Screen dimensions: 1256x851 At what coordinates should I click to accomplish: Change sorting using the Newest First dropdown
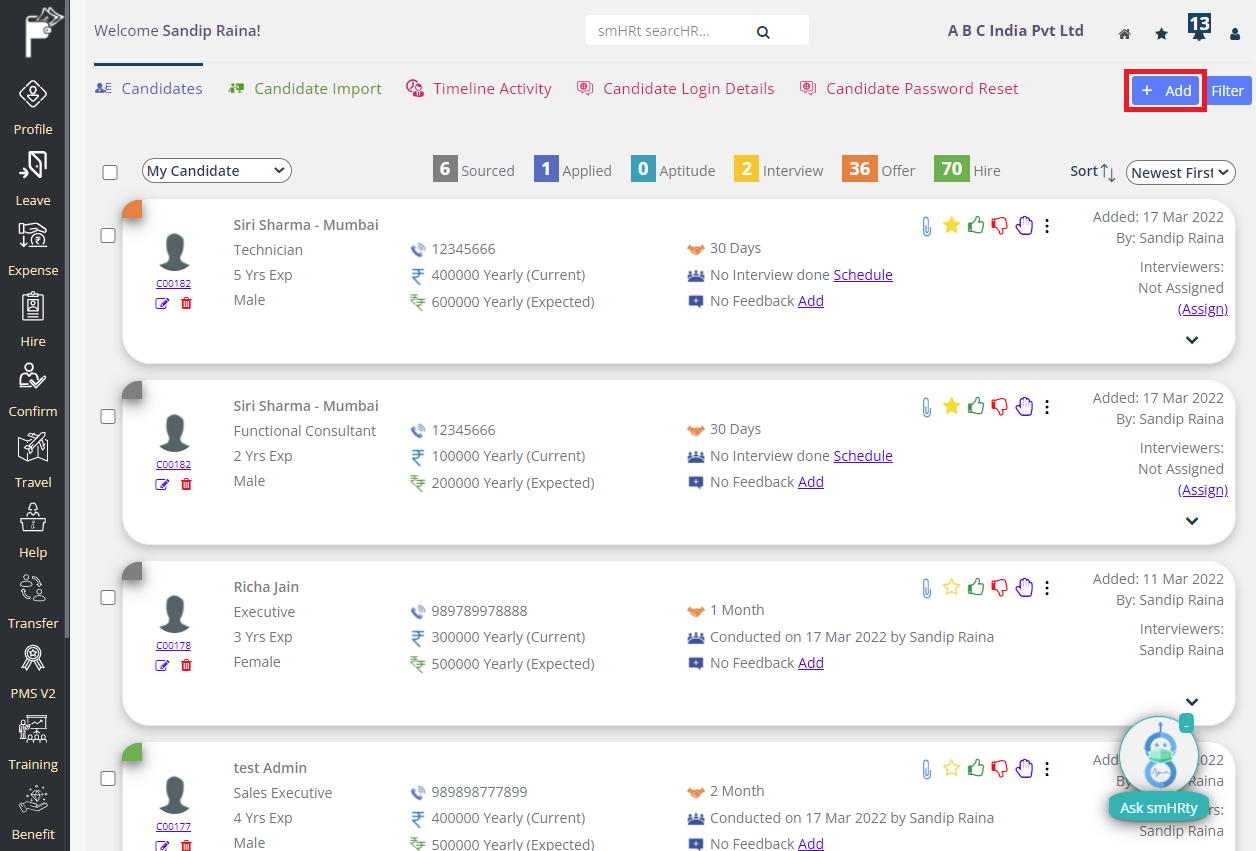(x=1180, y=172)
